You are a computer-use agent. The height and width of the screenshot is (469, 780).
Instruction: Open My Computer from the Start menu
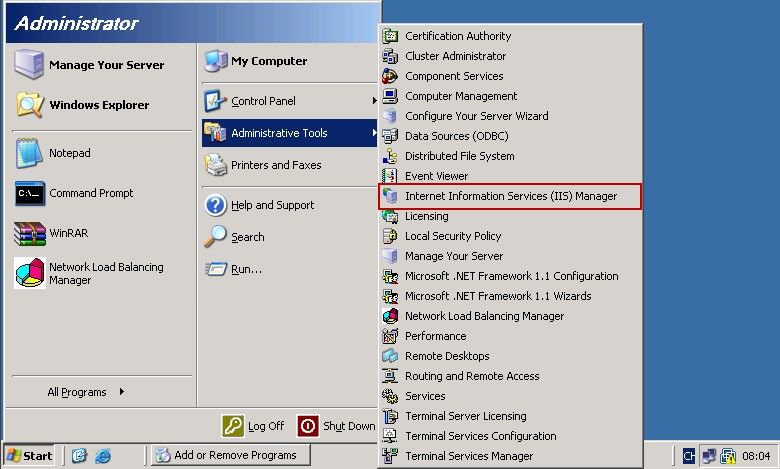(x=289, y=61)
